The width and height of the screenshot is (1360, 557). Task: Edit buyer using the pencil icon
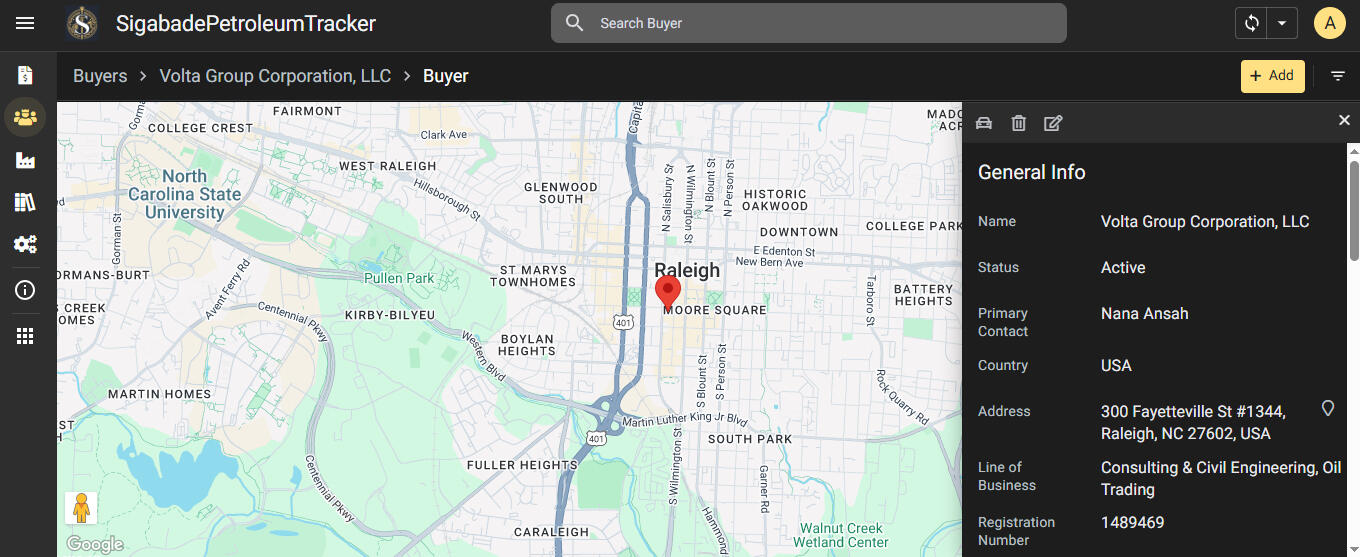coord(1053,123)
